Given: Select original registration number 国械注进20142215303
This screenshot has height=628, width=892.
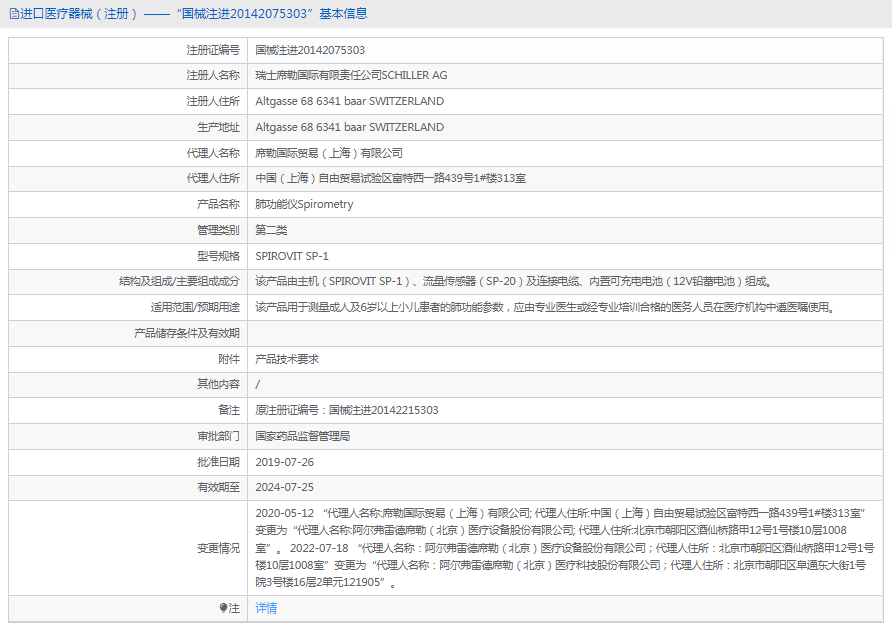Looking at the screenshot, I should point(383,410).
